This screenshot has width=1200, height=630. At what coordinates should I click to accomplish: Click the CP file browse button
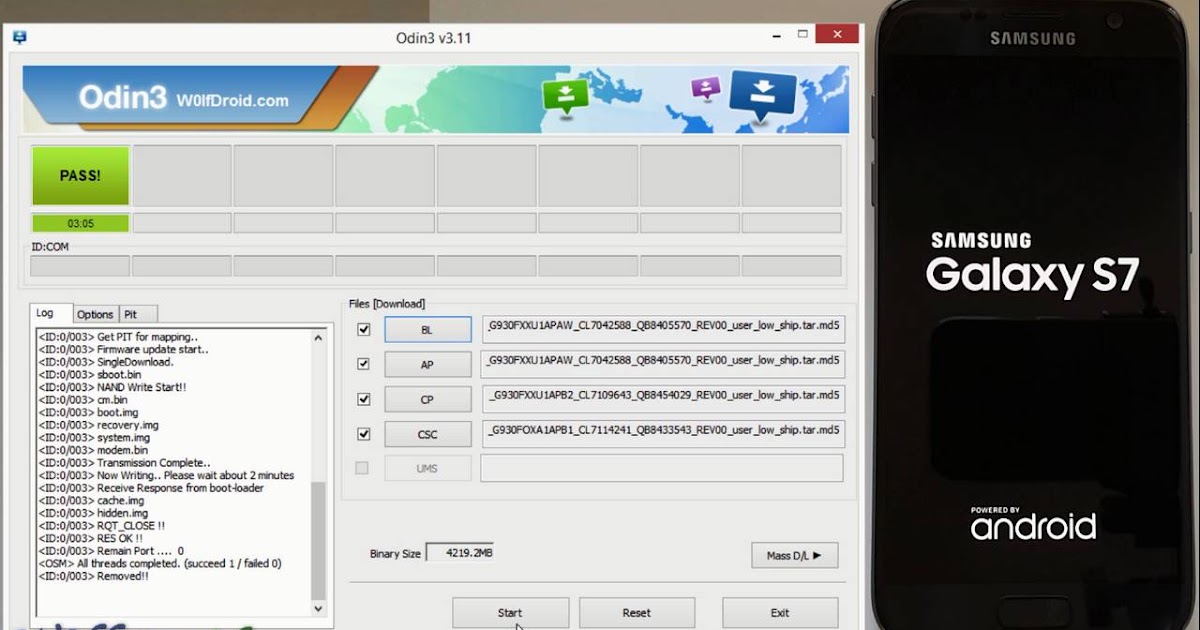pyautogui.click(x=427, y=400)
